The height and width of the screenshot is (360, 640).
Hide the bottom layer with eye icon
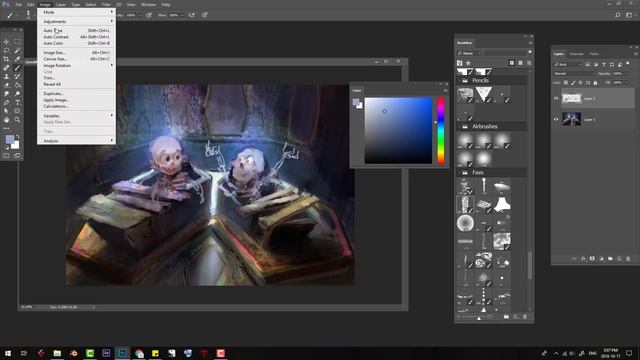(556, 119)
